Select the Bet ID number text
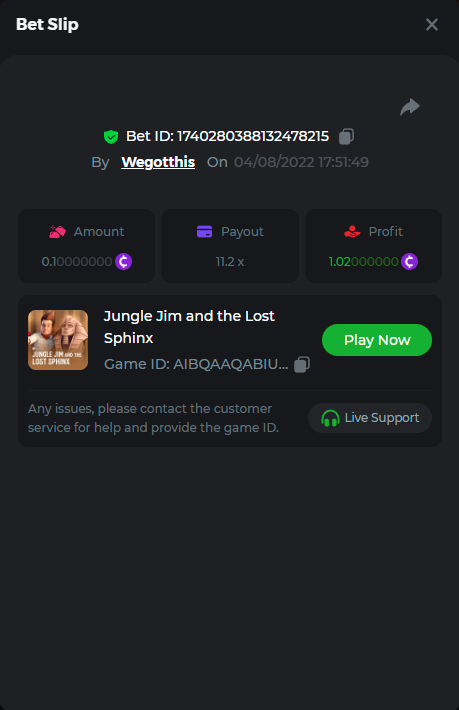 tap(253, 136)
